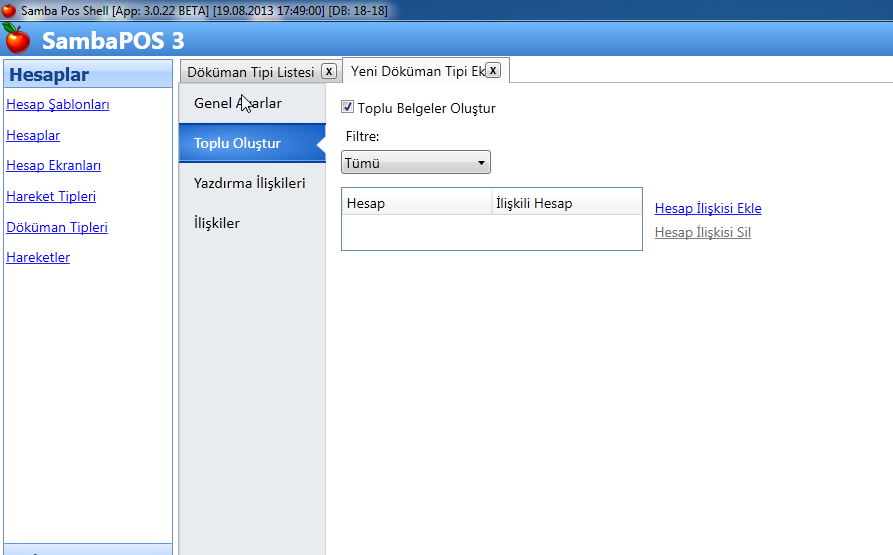Open Hareket Tipleri from the sidebar
This screenshot has height=555, width=893.
tap(51, 196)
